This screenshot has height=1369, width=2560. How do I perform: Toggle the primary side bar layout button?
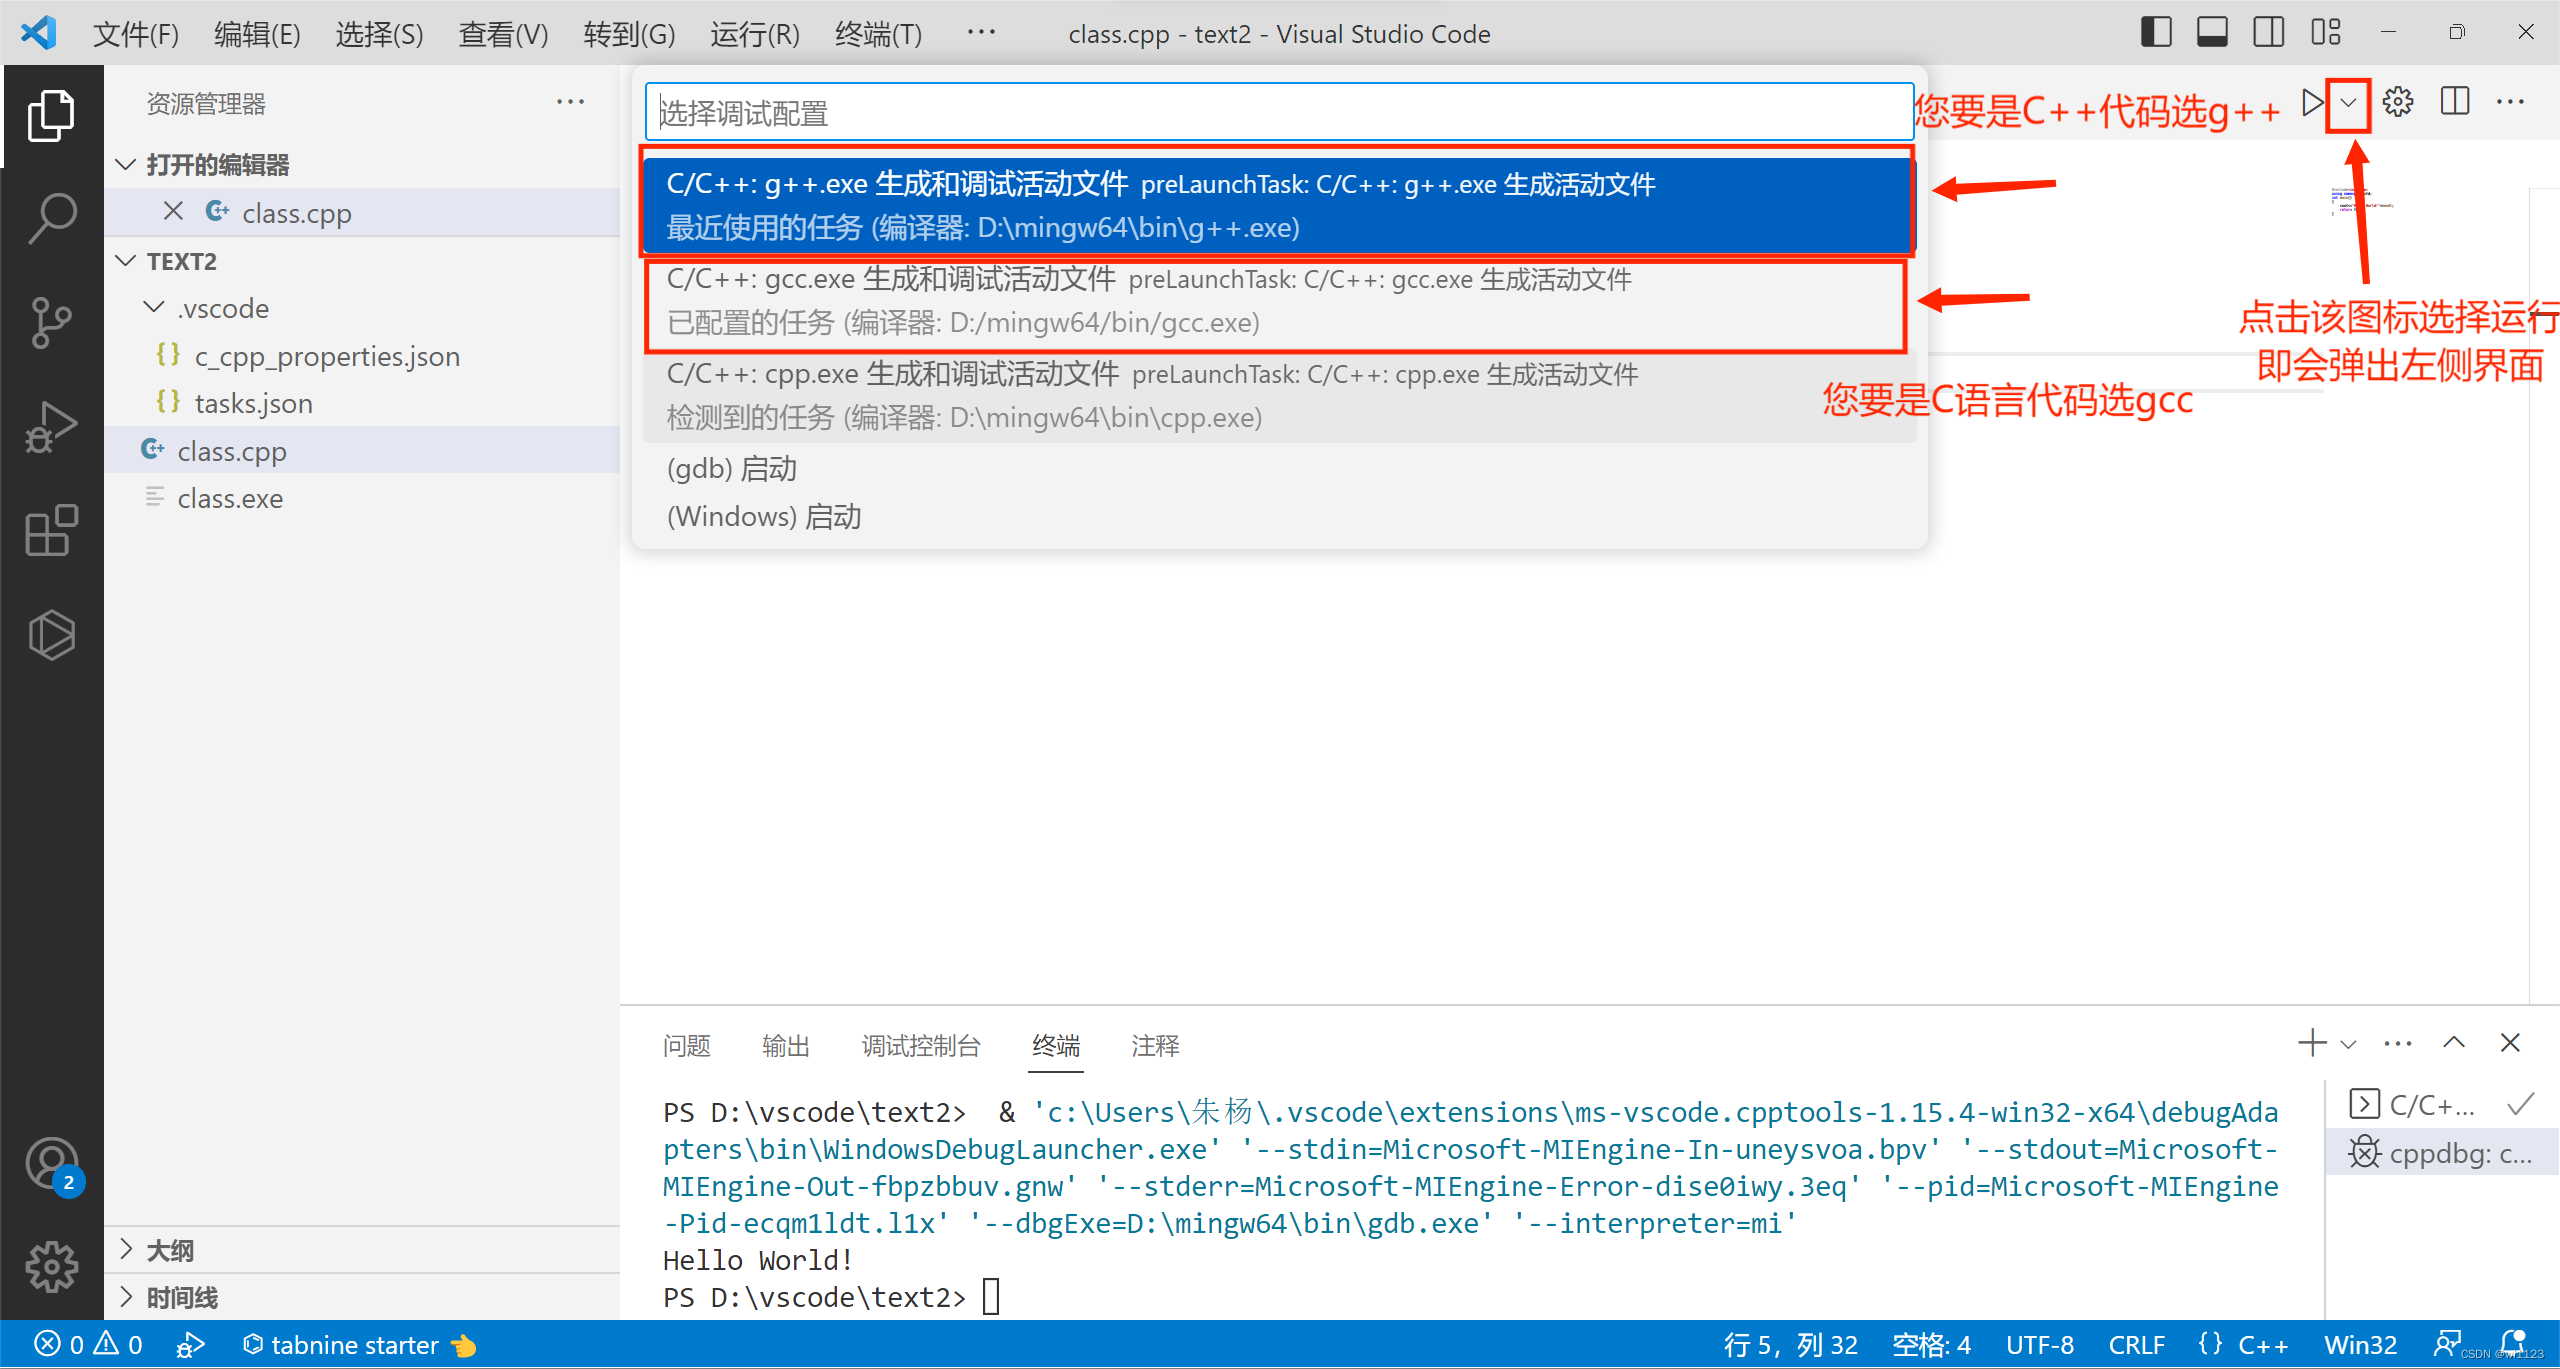coord(2156,33)
